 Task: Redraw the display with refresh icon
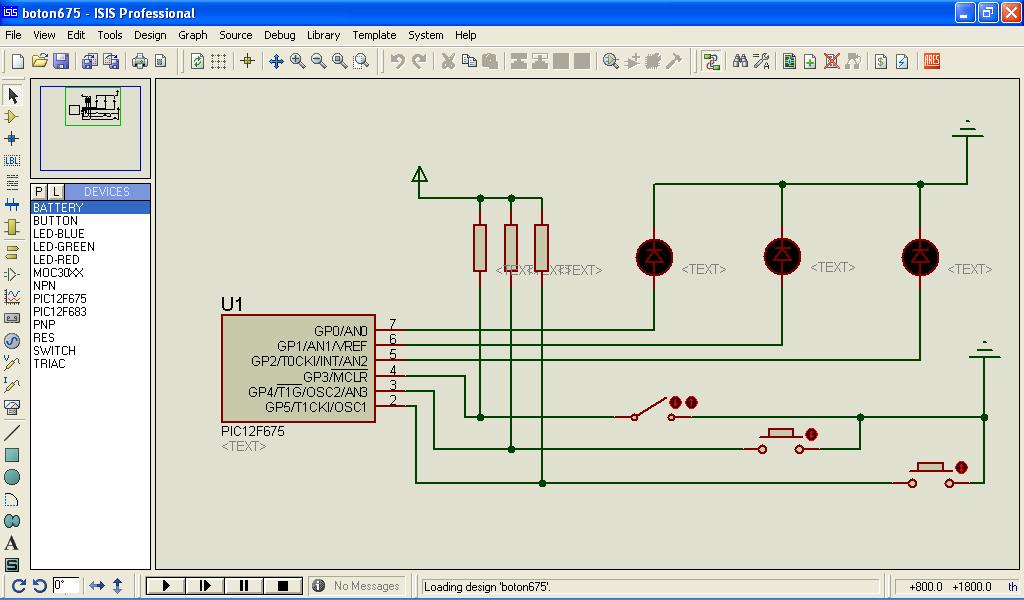coord(197,61)
